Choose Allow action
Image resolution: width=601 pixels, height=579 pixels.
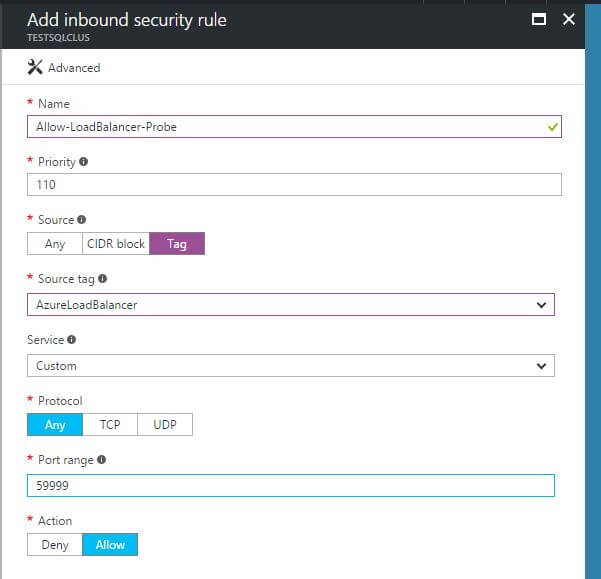pos(110,545)
